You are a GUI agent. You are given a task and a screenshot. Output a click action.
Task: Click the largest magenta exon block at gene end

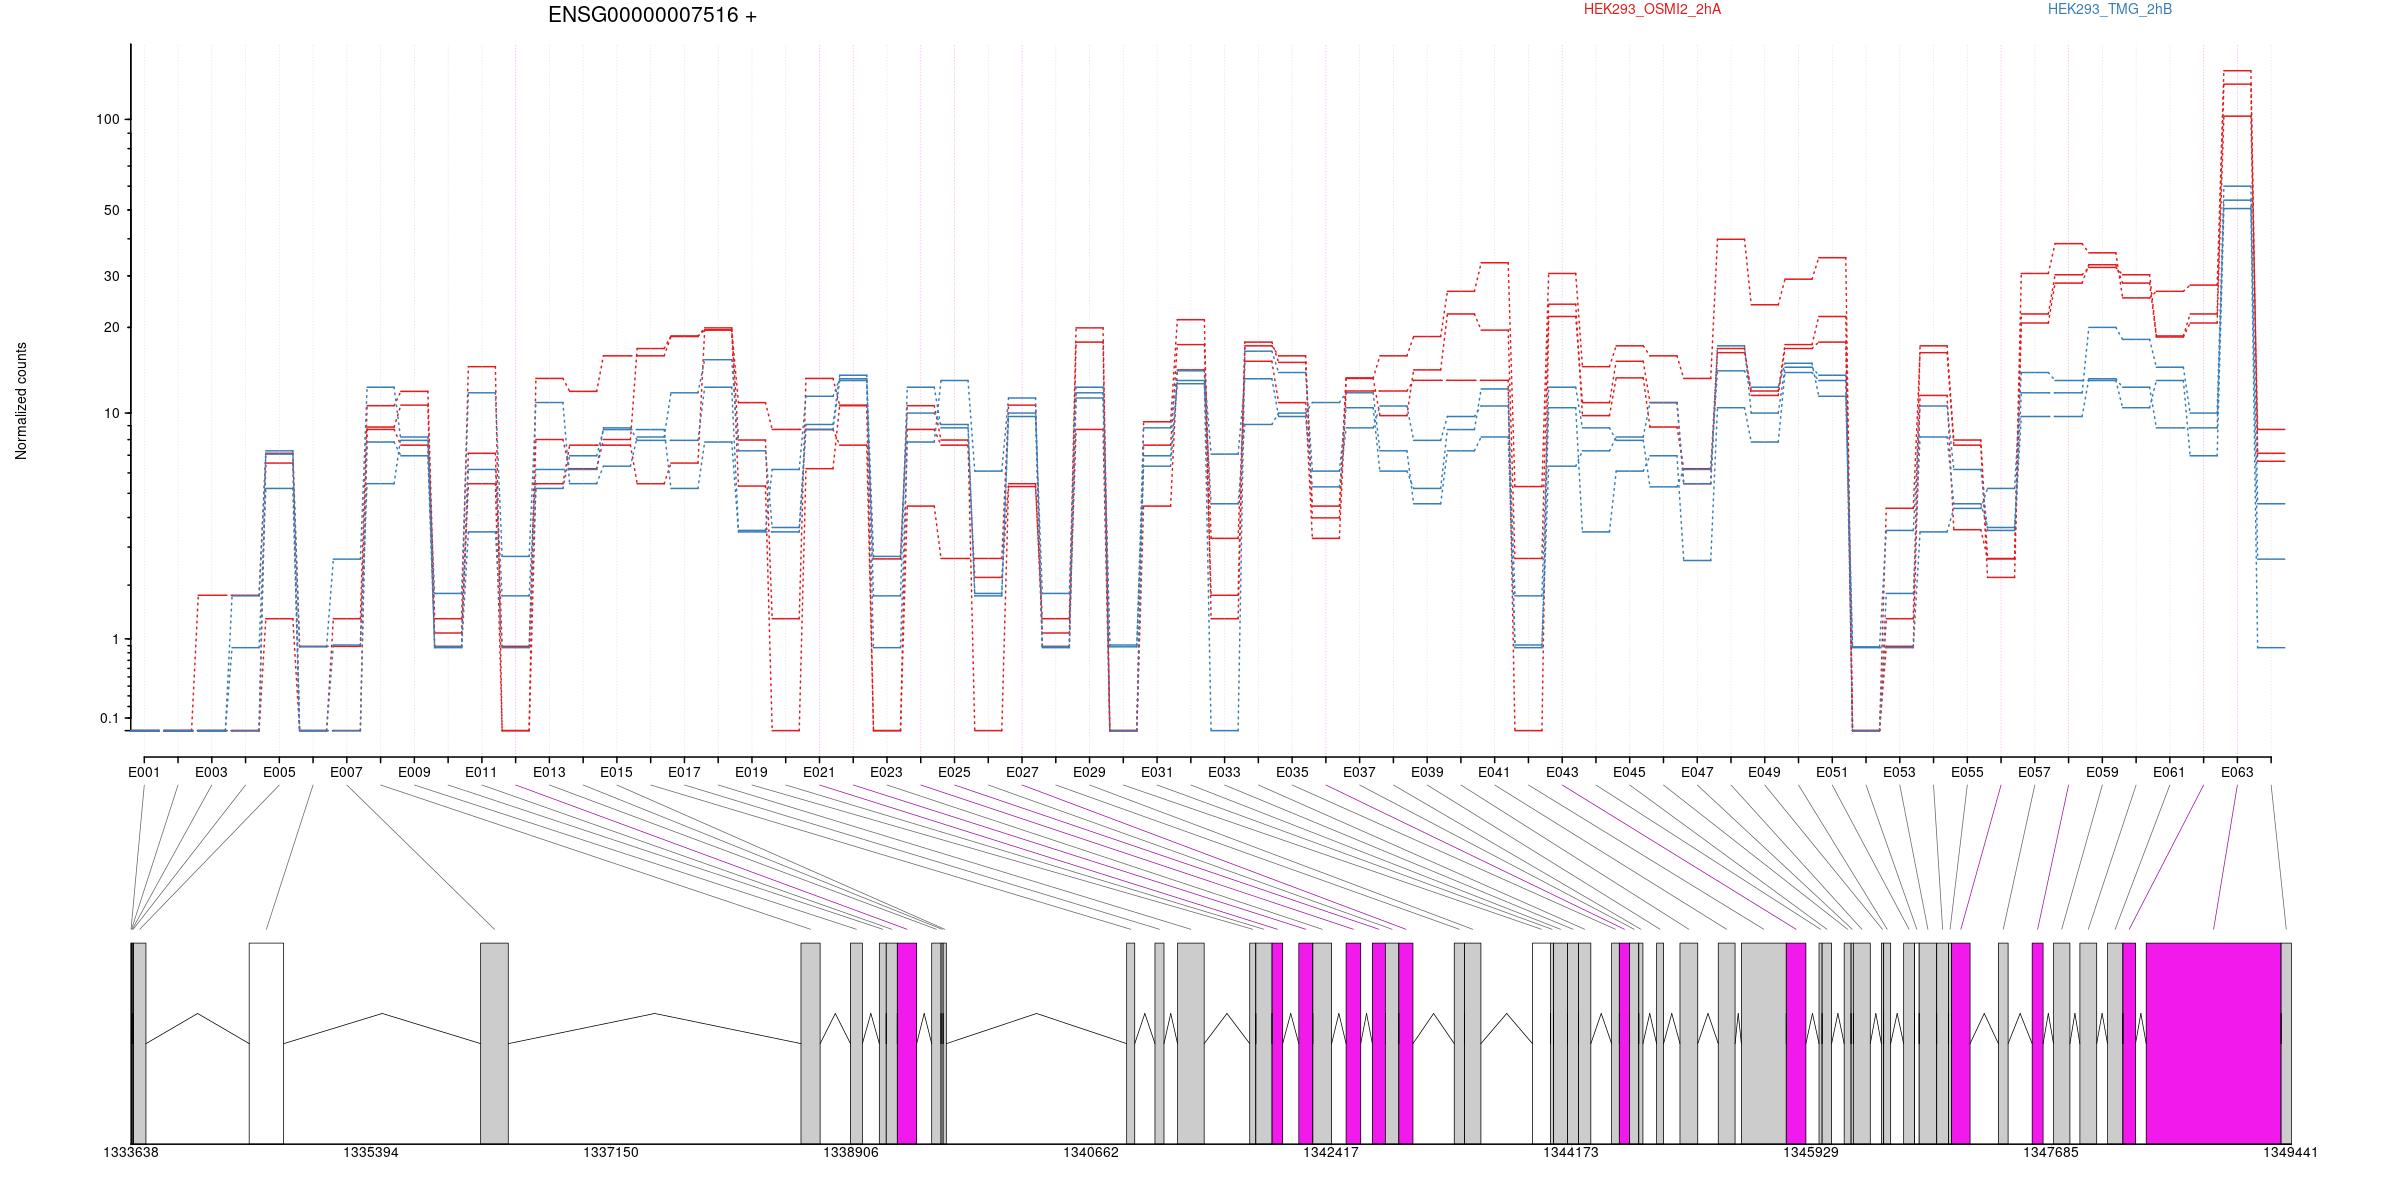coord(2213,1043)
